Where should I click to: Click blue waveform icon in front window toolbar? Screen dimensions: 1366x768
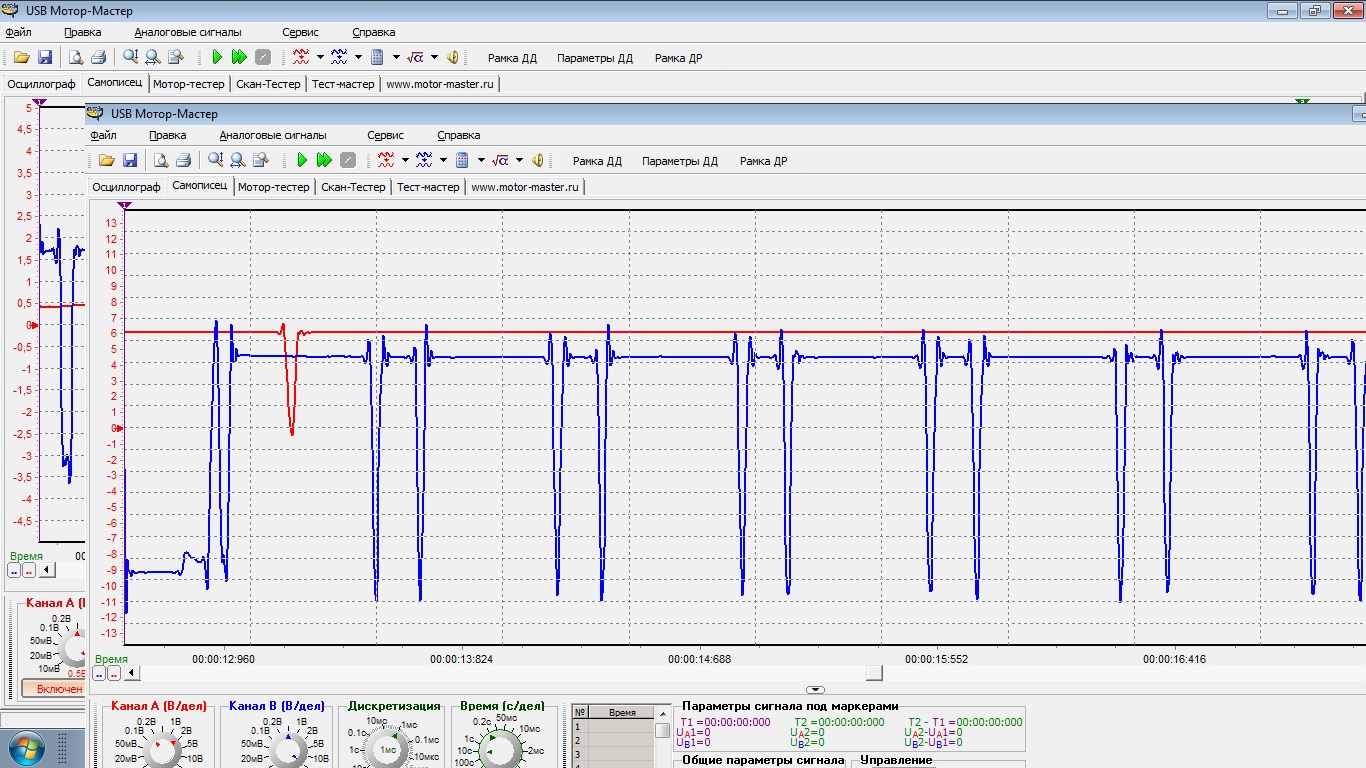coord(424,160)
